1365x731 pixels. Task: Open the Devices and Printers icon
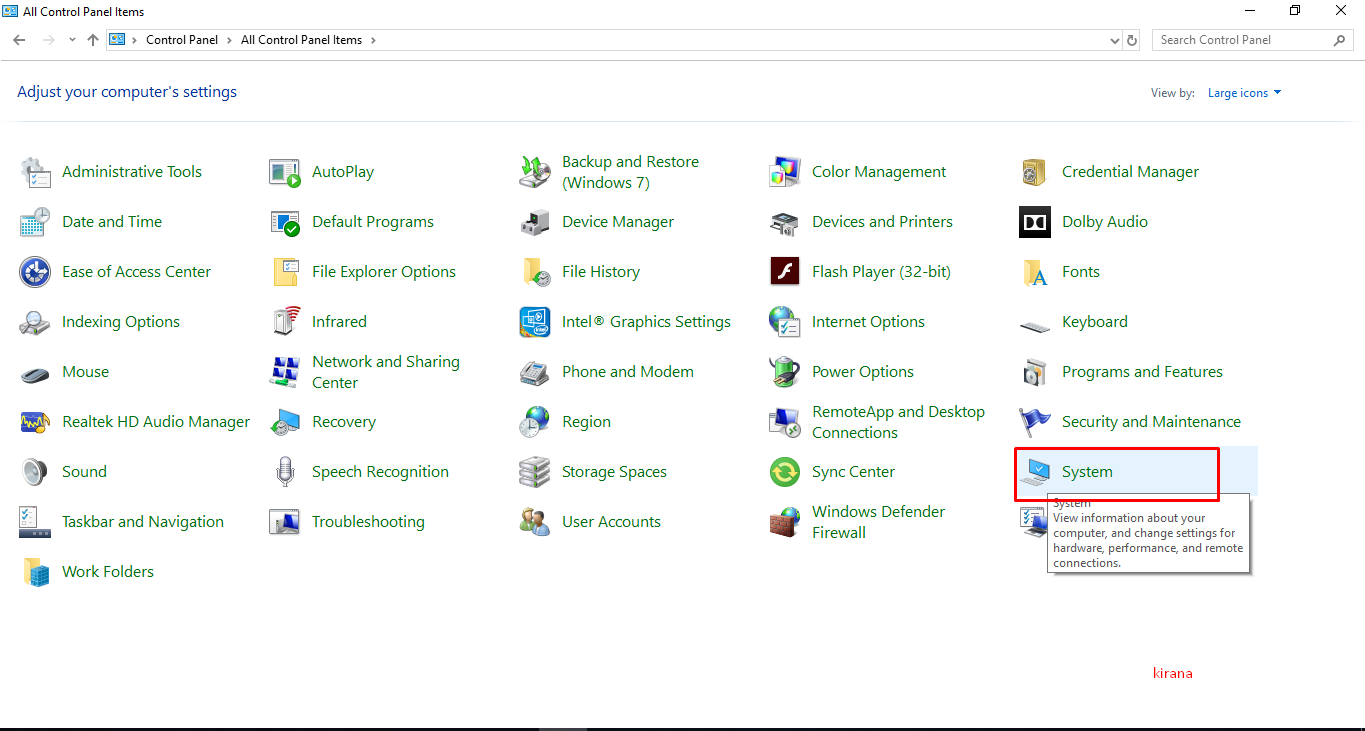(x=785, y=222)
